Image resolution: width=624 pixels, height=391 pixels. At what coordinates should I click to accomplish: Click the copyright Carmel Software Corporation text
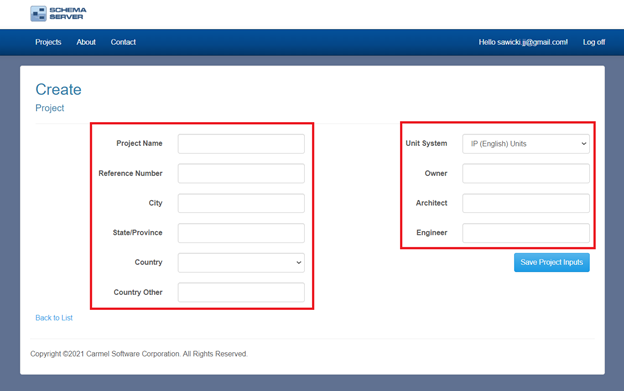click(139, 354)
